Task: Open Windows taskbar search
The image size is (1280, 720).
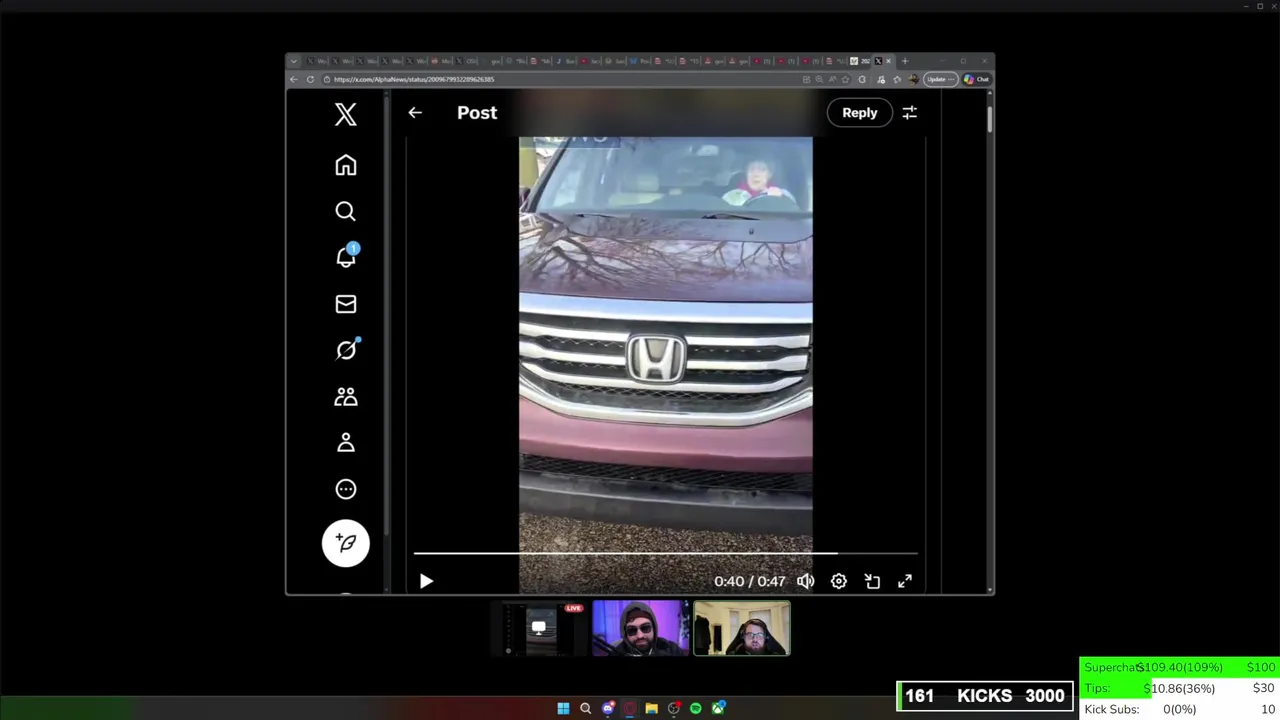Action: [x=586, y=708]
